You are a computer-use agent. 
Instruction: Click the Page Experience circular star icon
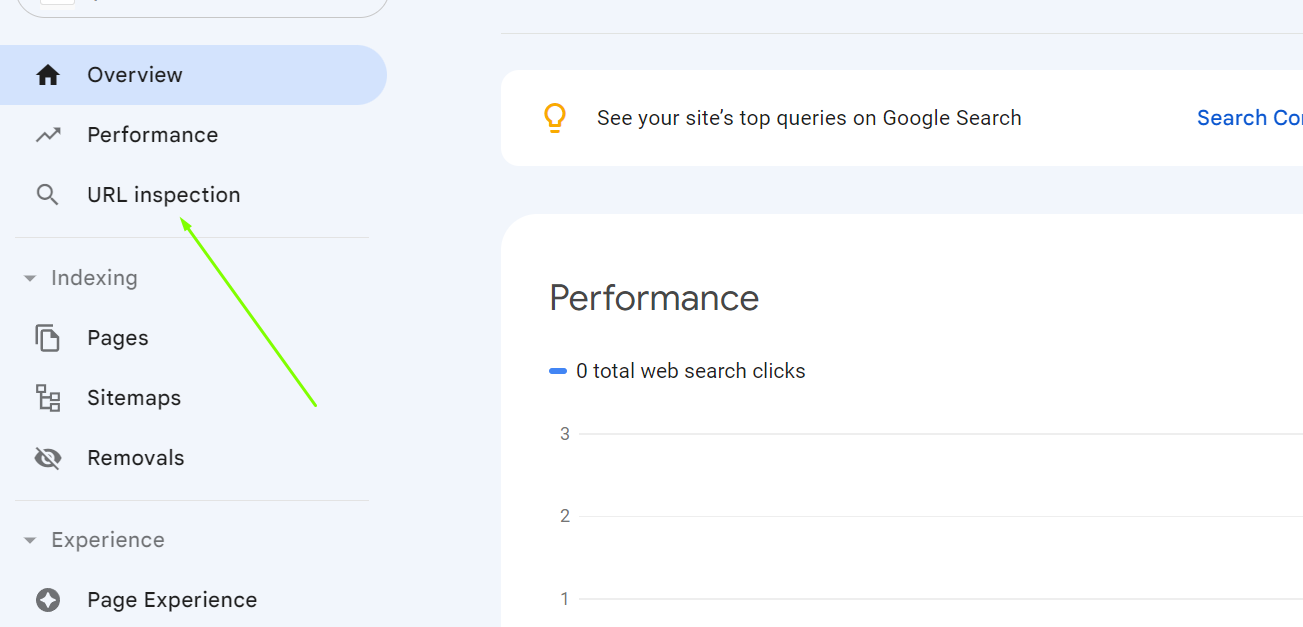(x=48, y=600)
